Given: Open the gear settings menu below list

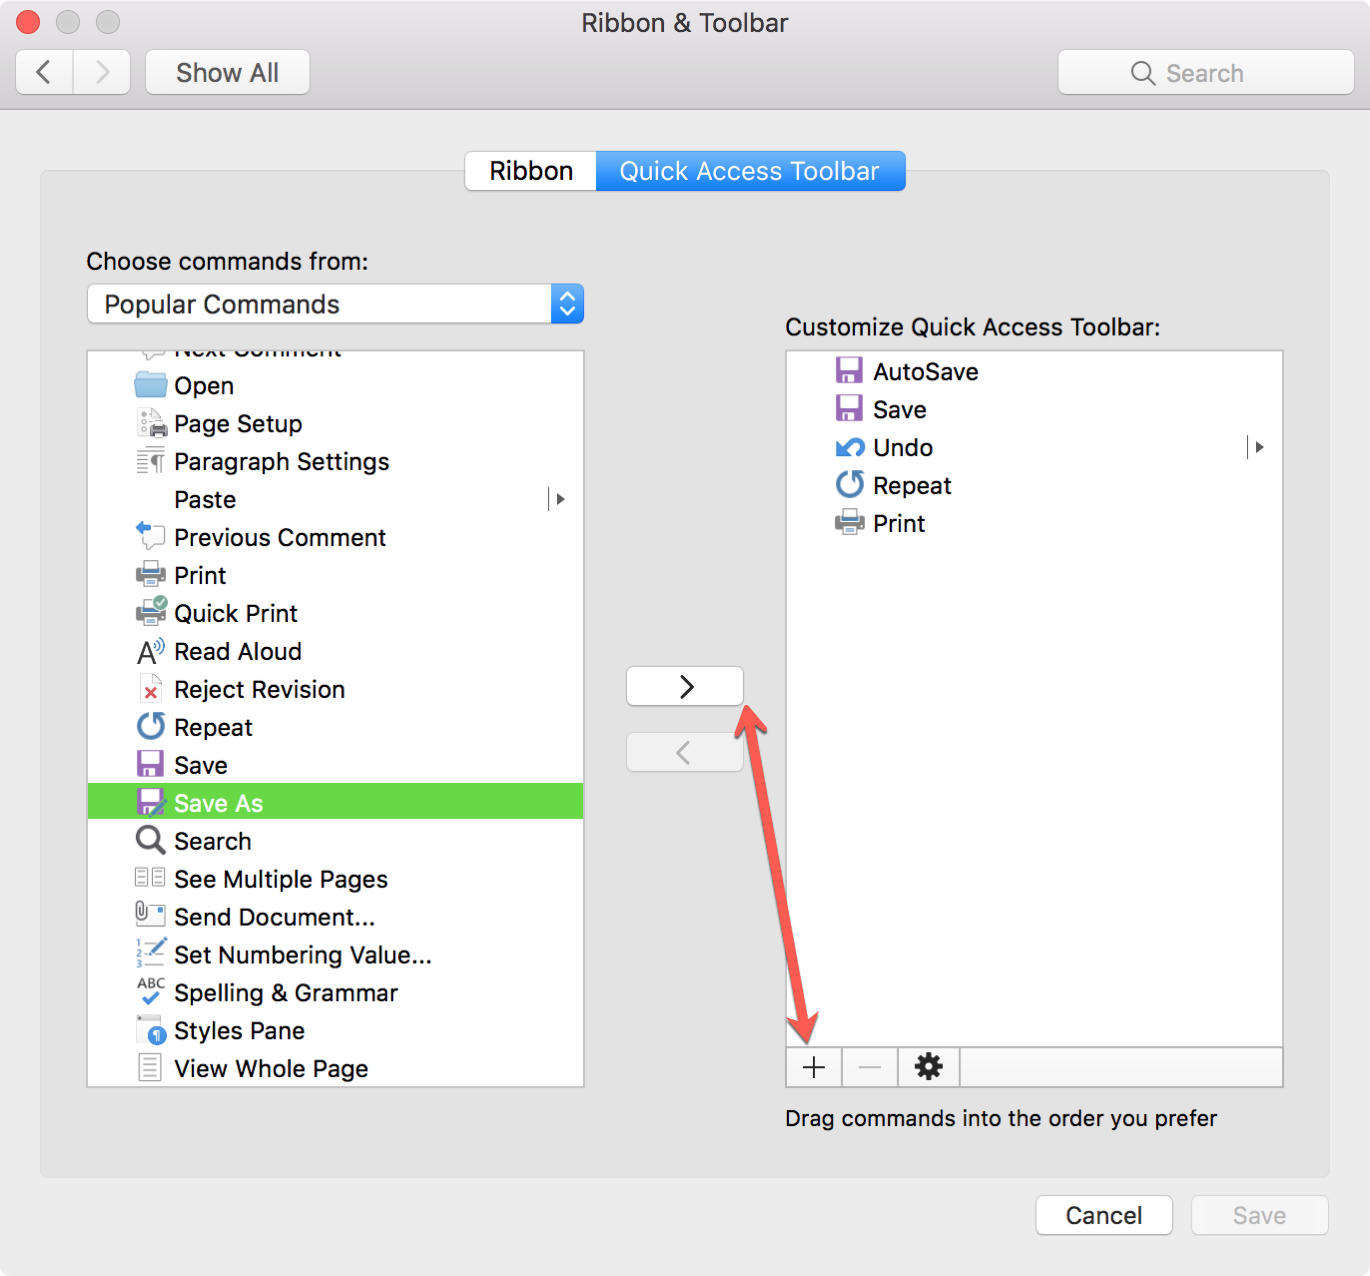Looking at the screenshot, I should [929, 1067].
